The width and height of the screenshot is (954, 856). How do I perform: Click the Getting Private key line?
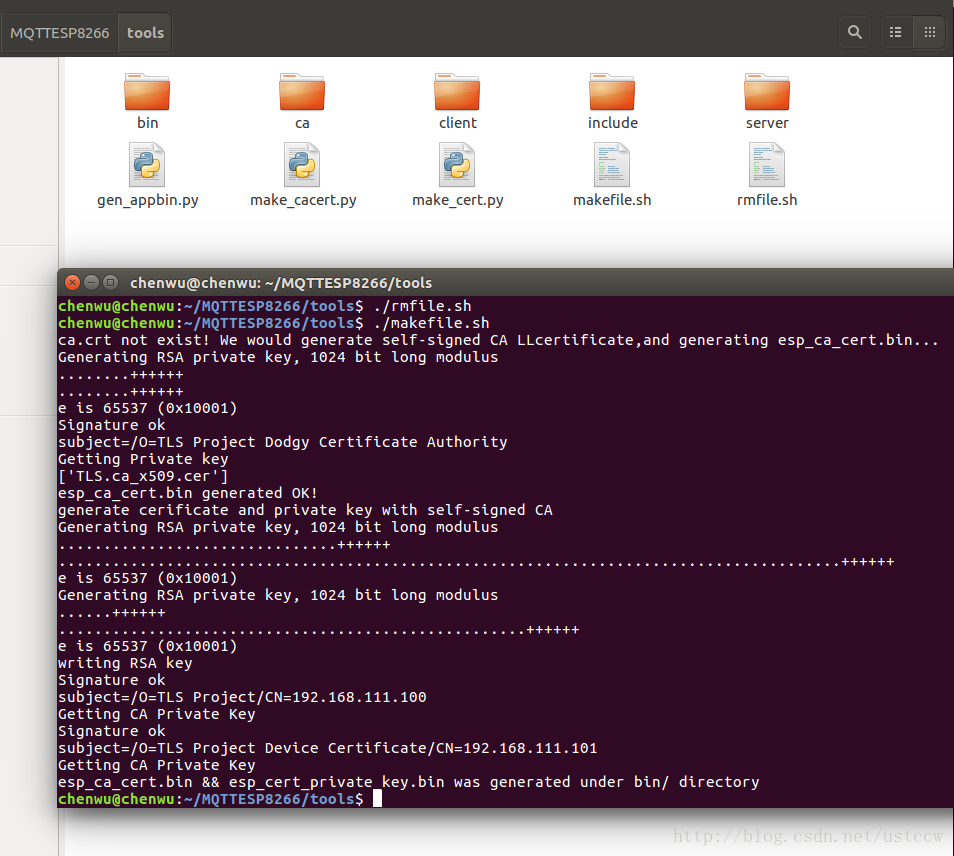(143, 459)
